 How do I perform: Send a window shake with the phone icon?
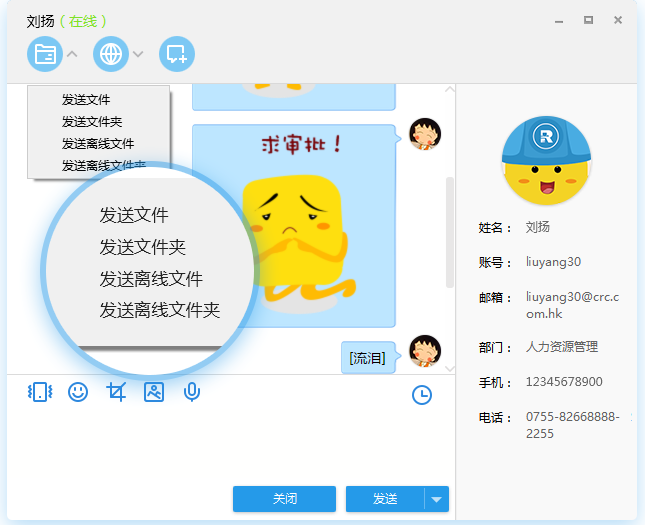39,392
